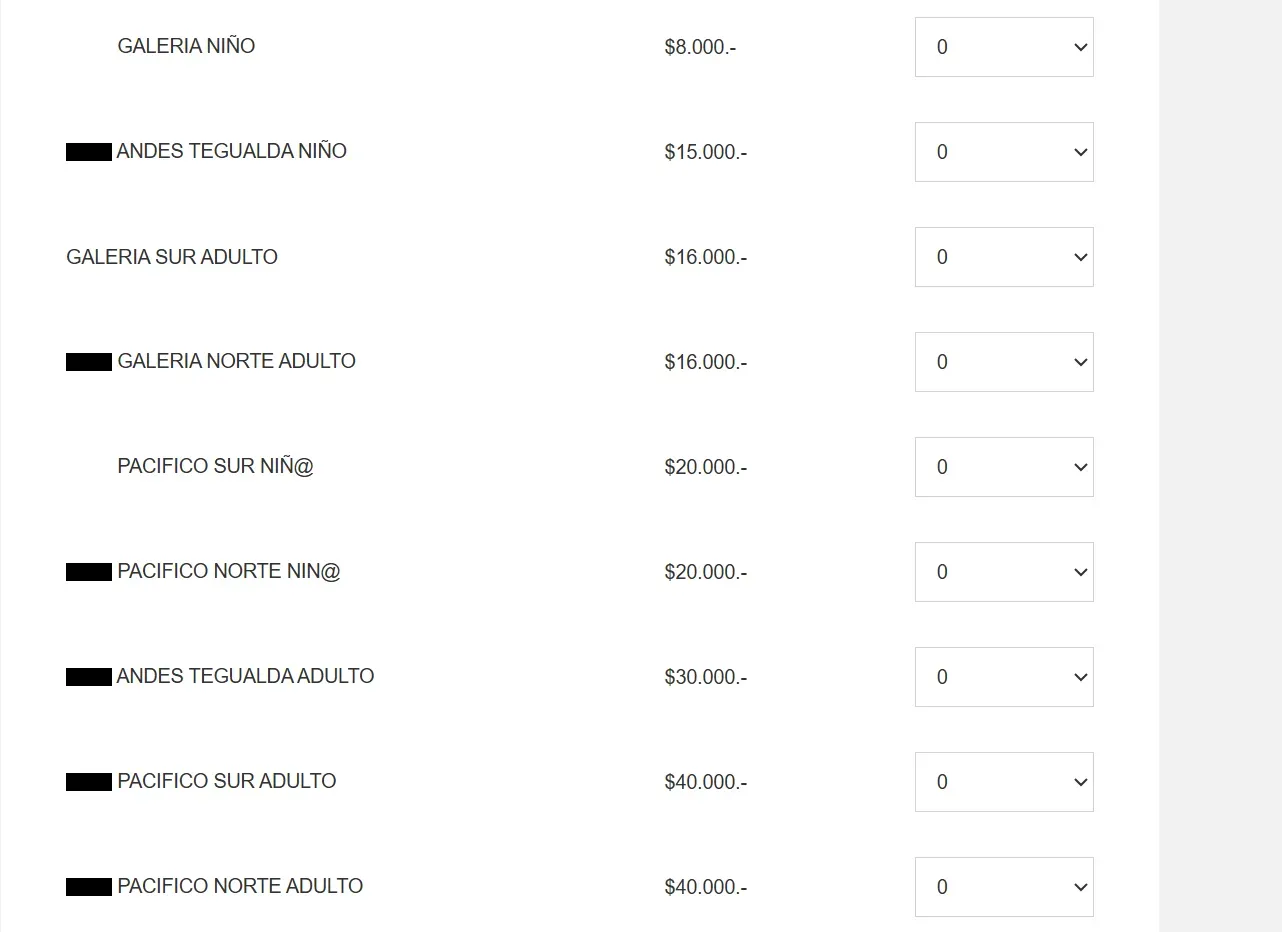Click the PACIFICO NORTE ADULTO label
The image size is (1282, 932).
pyautogui.click(x=240, y=886)
